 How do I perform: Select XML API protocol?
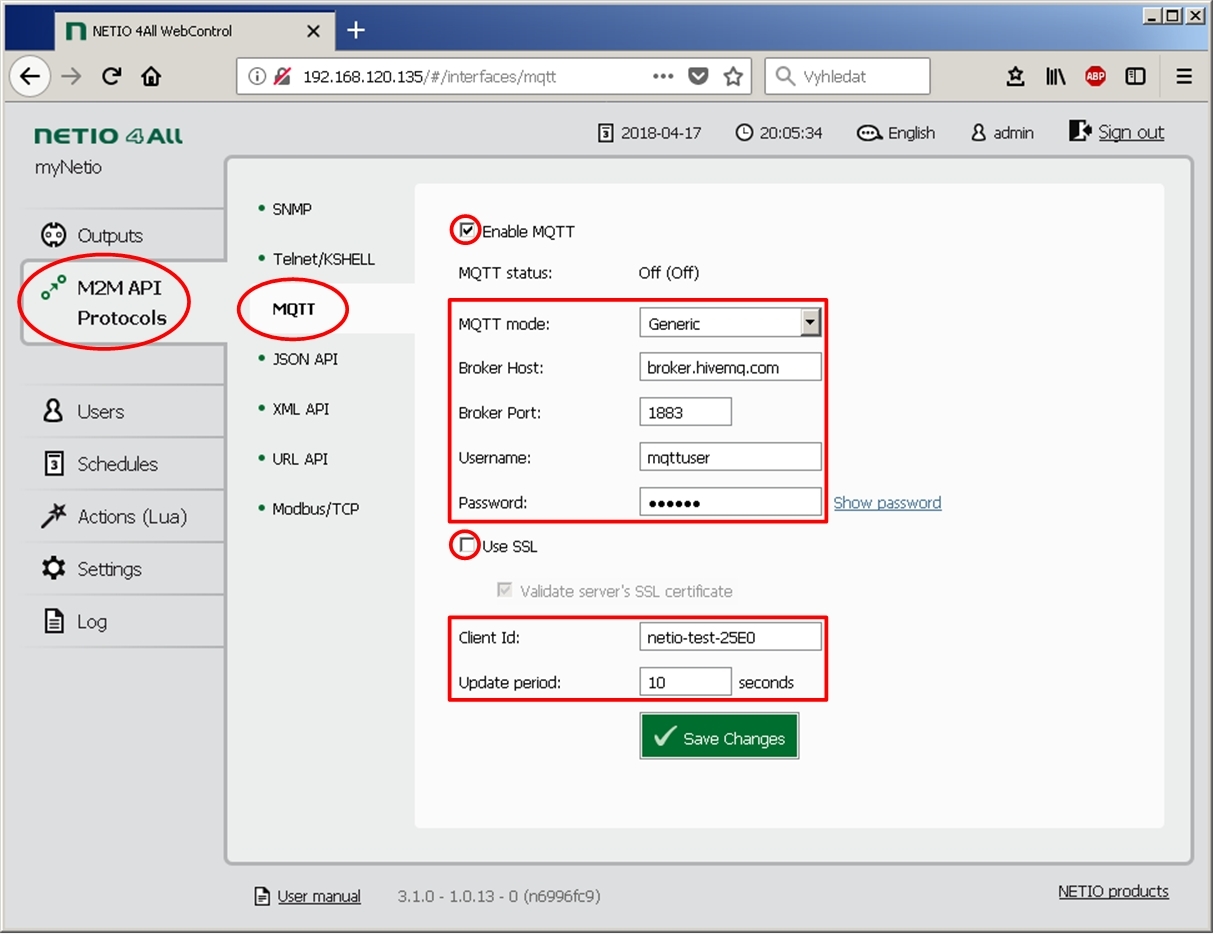coord(300,409)
